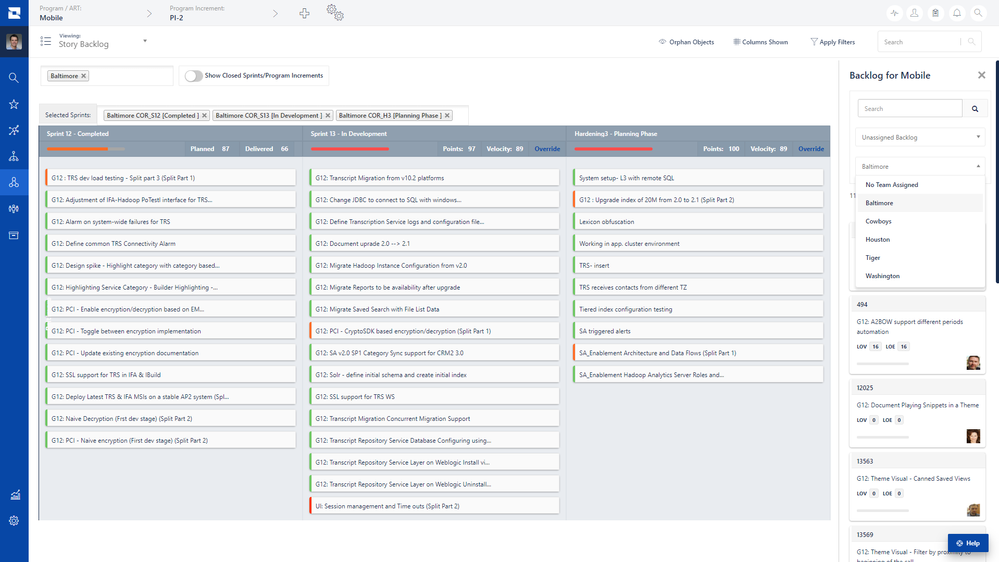This screenshot has height=562, width=999.
Task: Click Override link in Sprint 13 header
Action: (x=547, y=149)
